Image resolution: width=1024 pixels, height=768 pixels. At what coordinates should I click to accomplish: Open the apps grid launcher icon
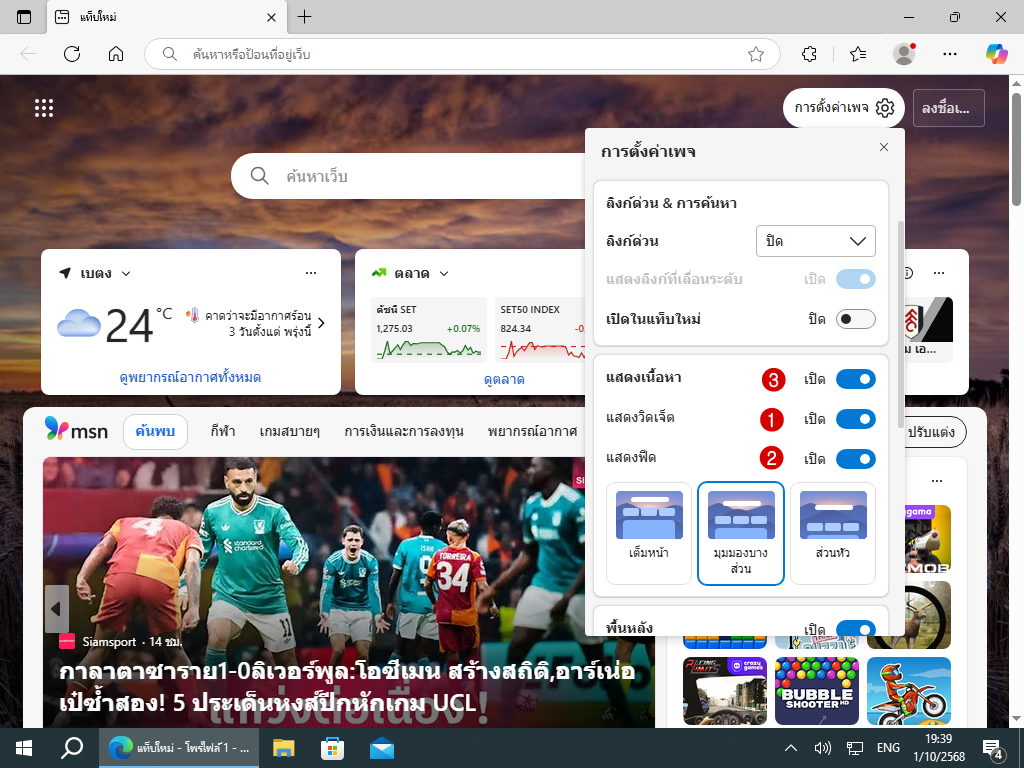point(44,108)
